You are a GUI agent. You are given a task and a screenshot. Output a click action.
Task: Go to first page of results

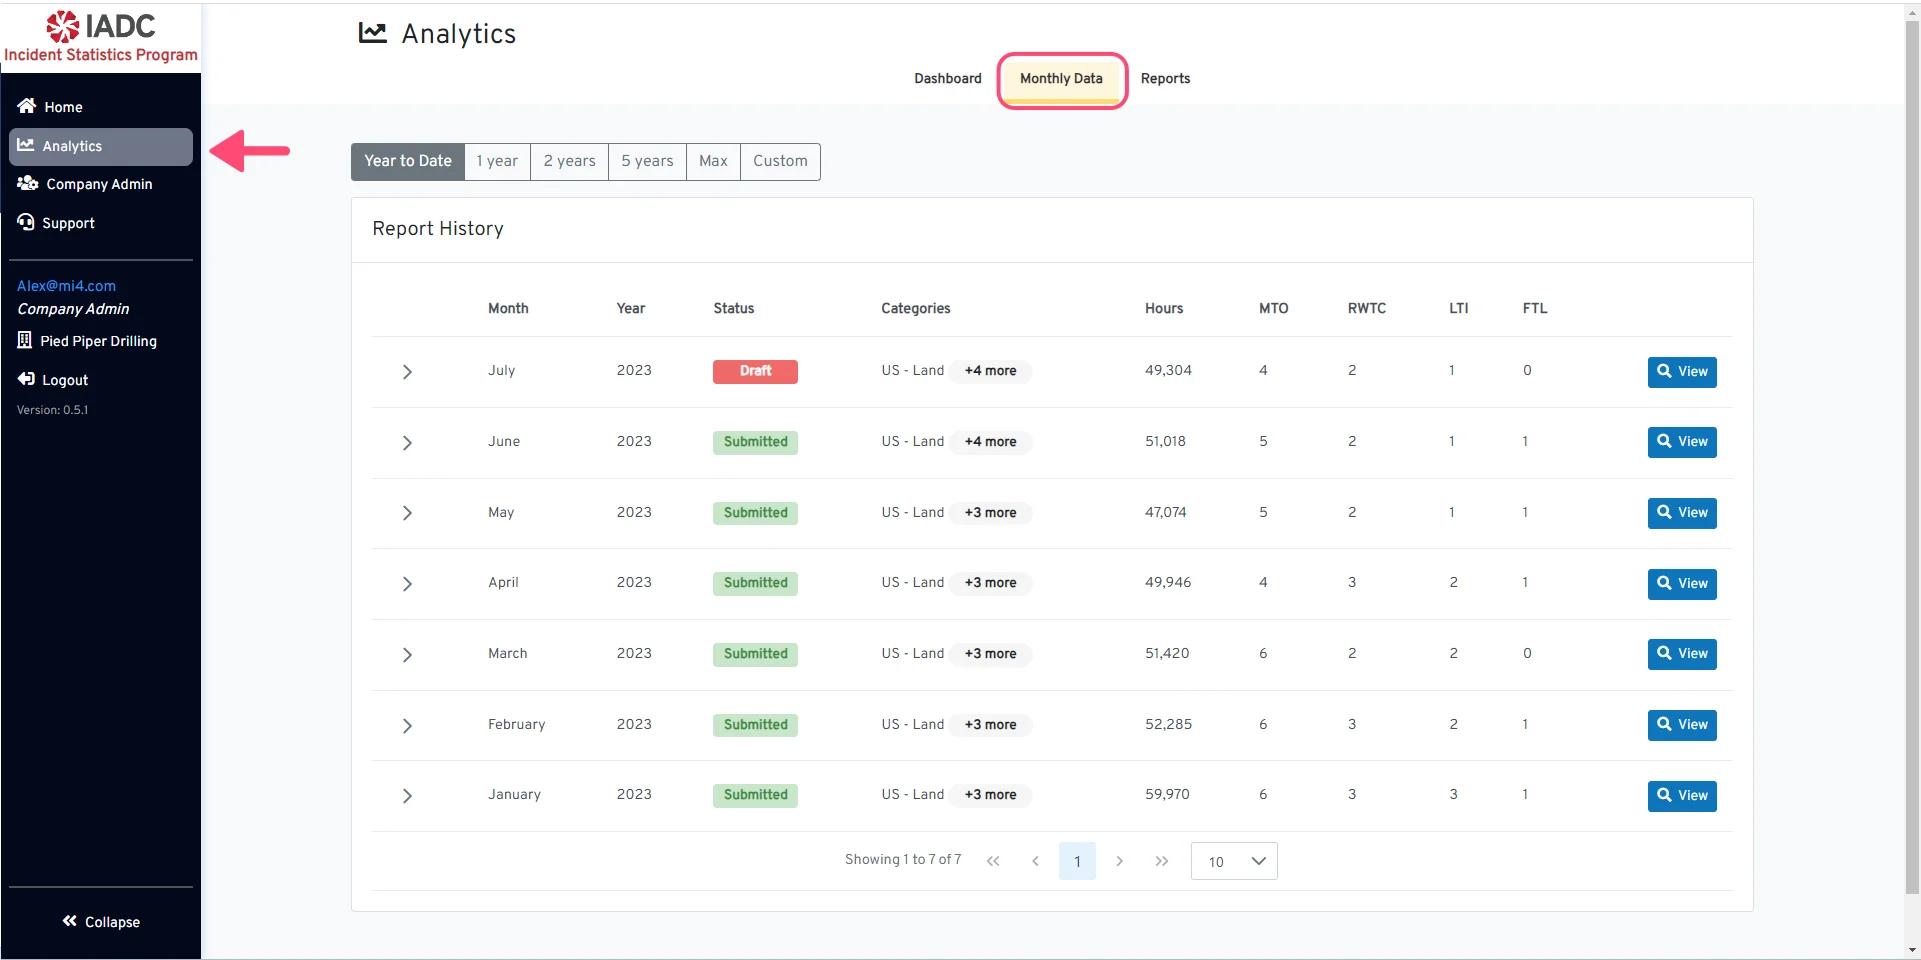993,861
